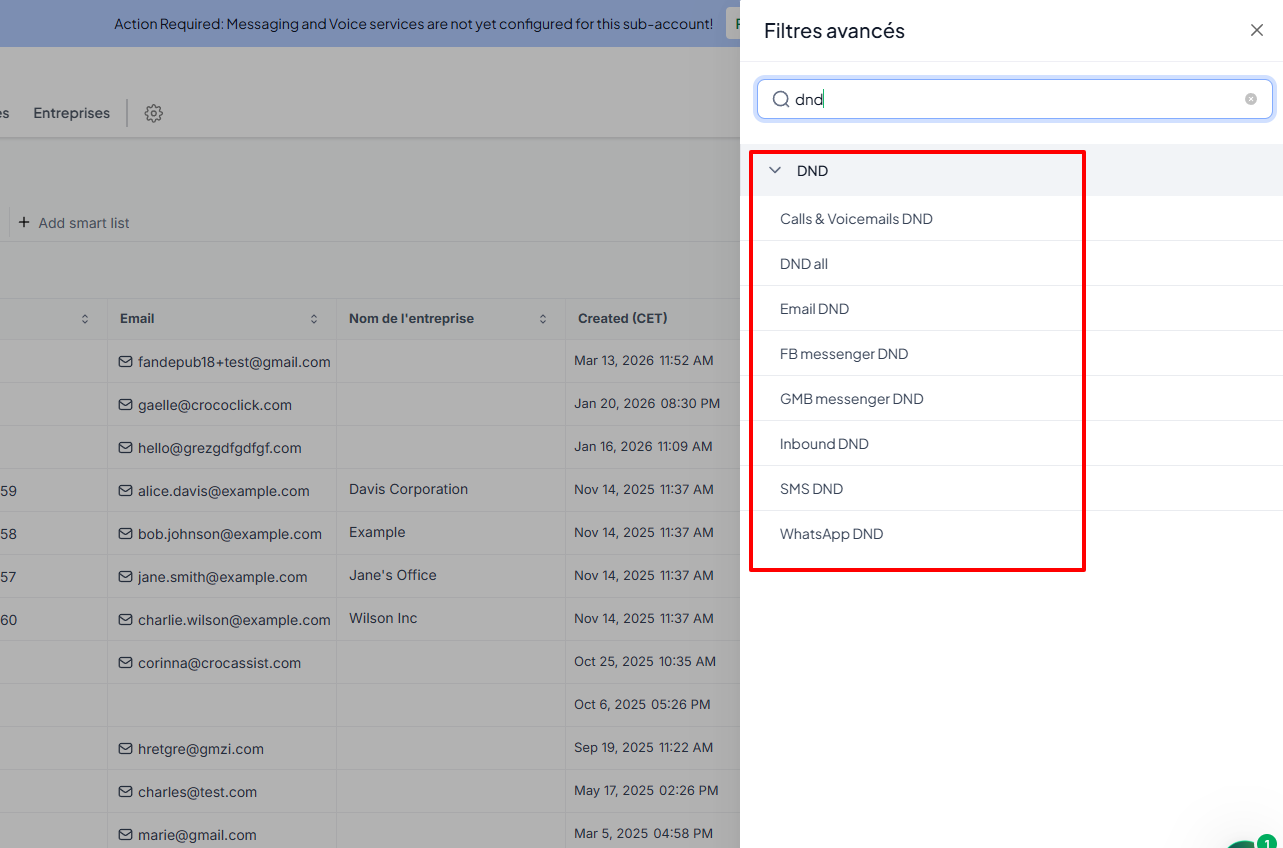This screenshot has width=1283, height=848.
Task: Click the search magnifier icon
Action: click(x=781, y=99)
